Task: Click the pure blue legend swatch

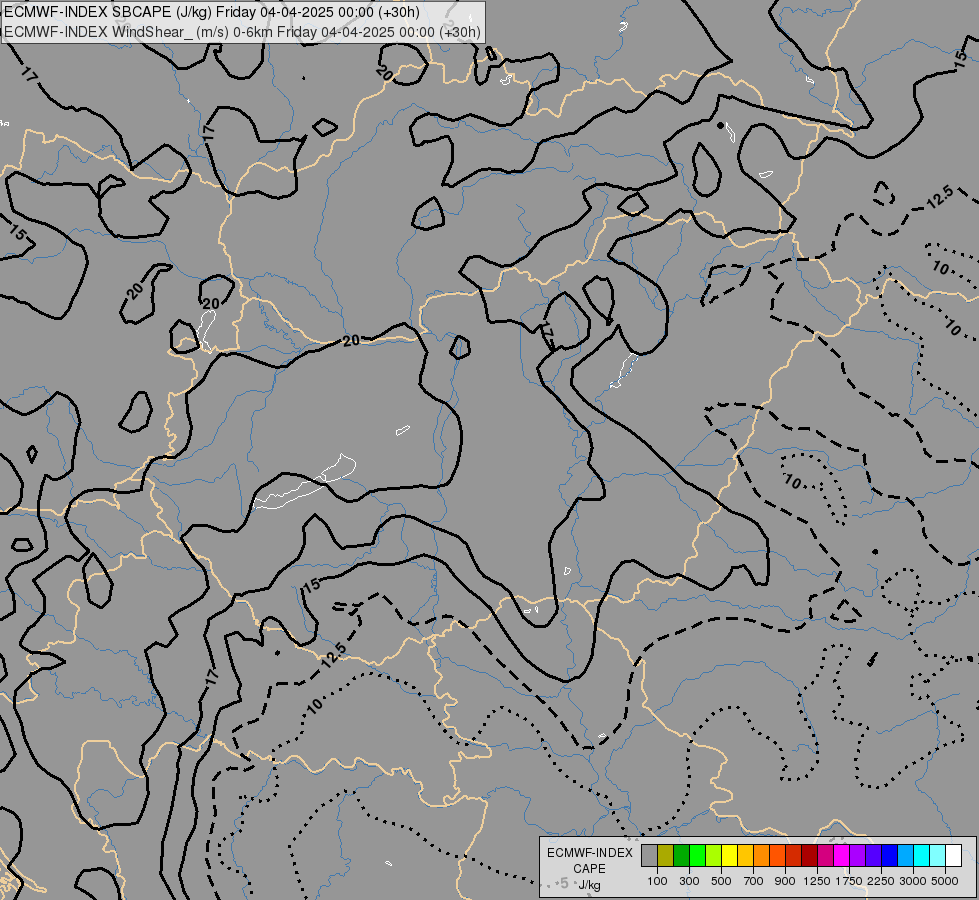Action: (x=889, y=856)
